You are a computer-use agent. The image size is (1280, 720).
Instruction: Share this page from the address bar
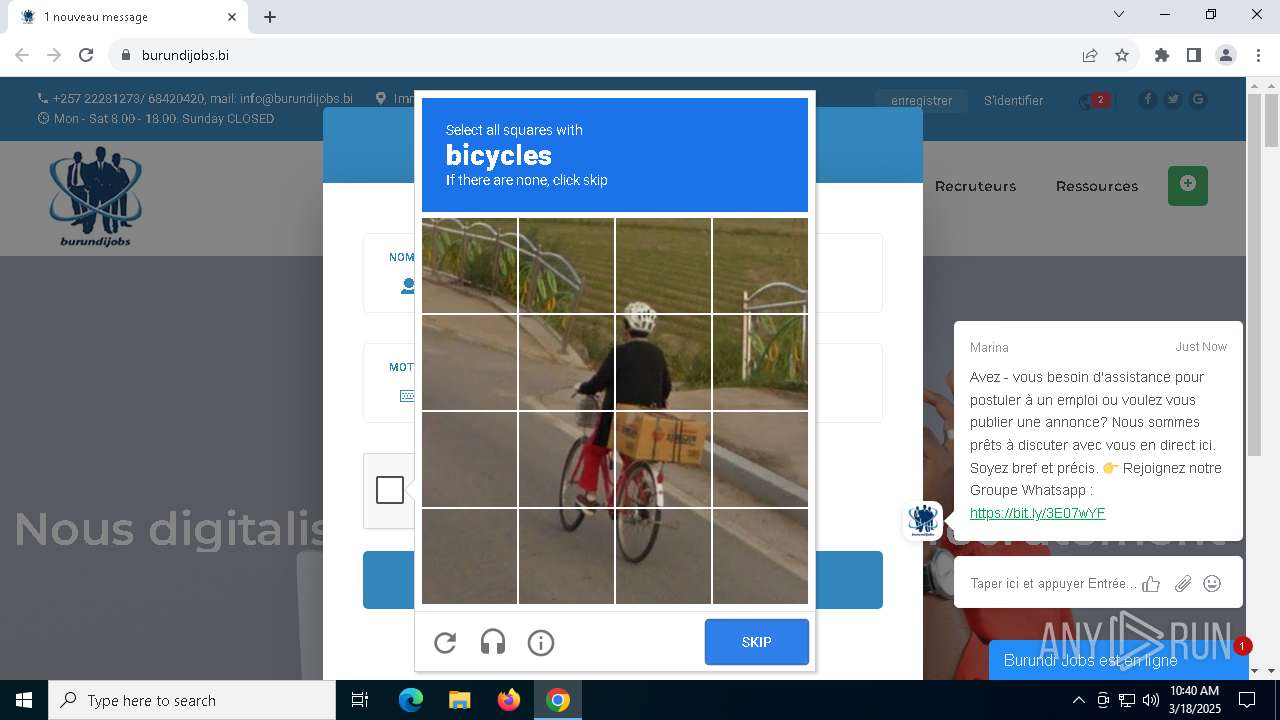pyautogui.click(x=1090, y=55)
